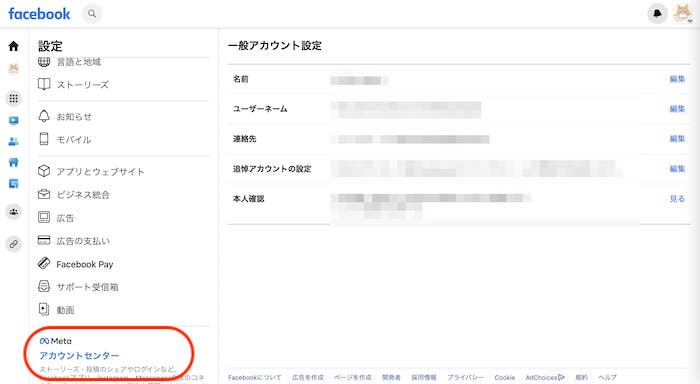Open the Friends icon in sidebar
The width and height of the screenshot is (700, 384).
(x=14, y=142)
